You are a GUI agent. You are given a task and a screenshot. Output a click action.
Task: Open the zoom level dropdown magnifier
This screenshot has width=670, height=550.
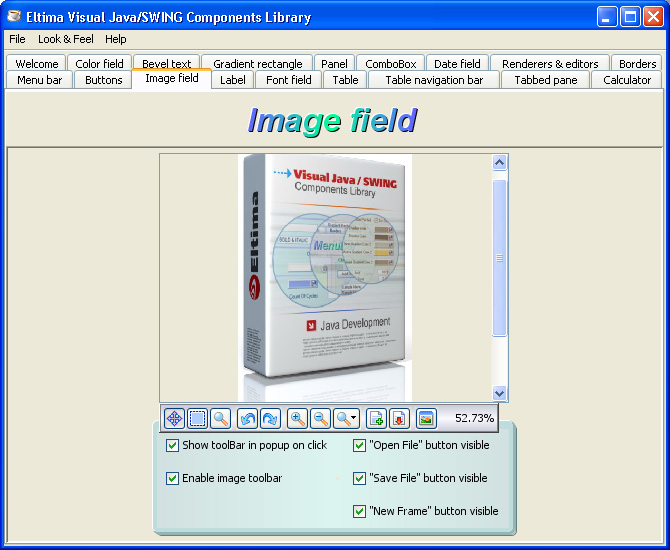pos(347,418)
